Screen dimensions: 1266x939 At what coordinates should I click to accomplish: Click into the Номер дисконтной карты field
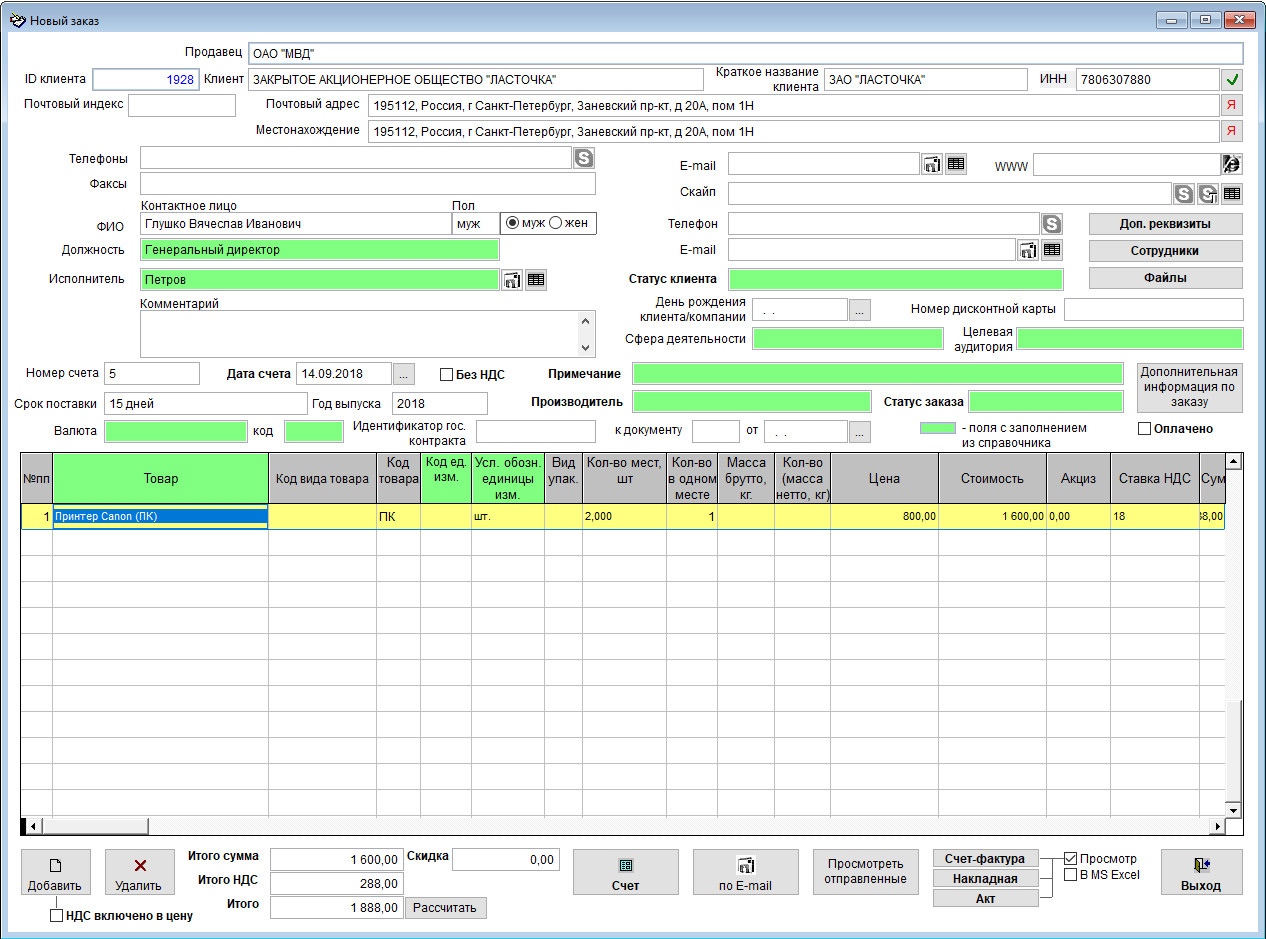(x=1153, y=310)
